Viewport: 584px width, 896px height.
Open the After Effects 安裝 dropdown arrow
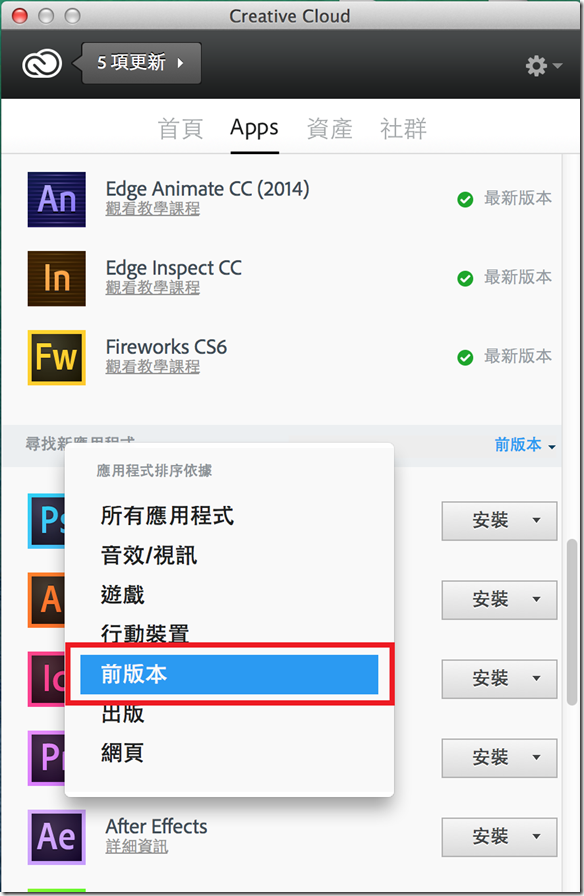point(536,837)
